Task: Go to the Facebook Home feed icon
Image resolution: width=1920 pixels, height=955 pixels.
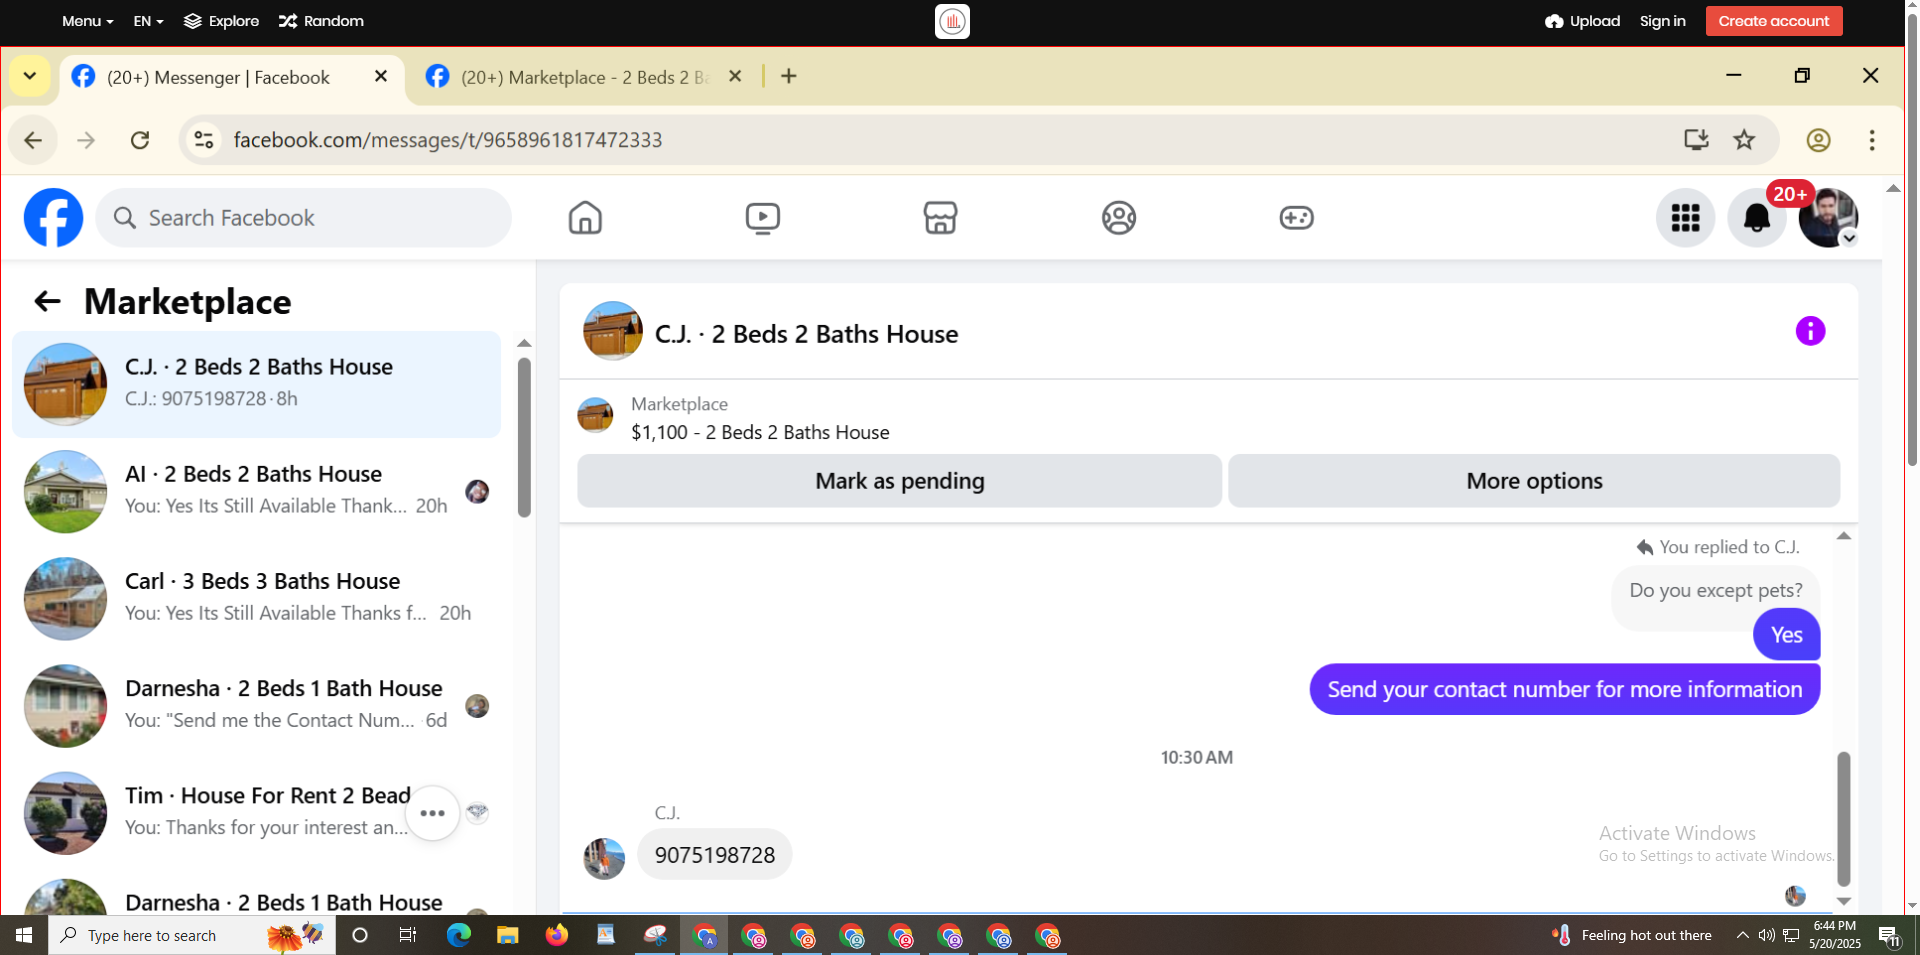Action: click(585, 217)
